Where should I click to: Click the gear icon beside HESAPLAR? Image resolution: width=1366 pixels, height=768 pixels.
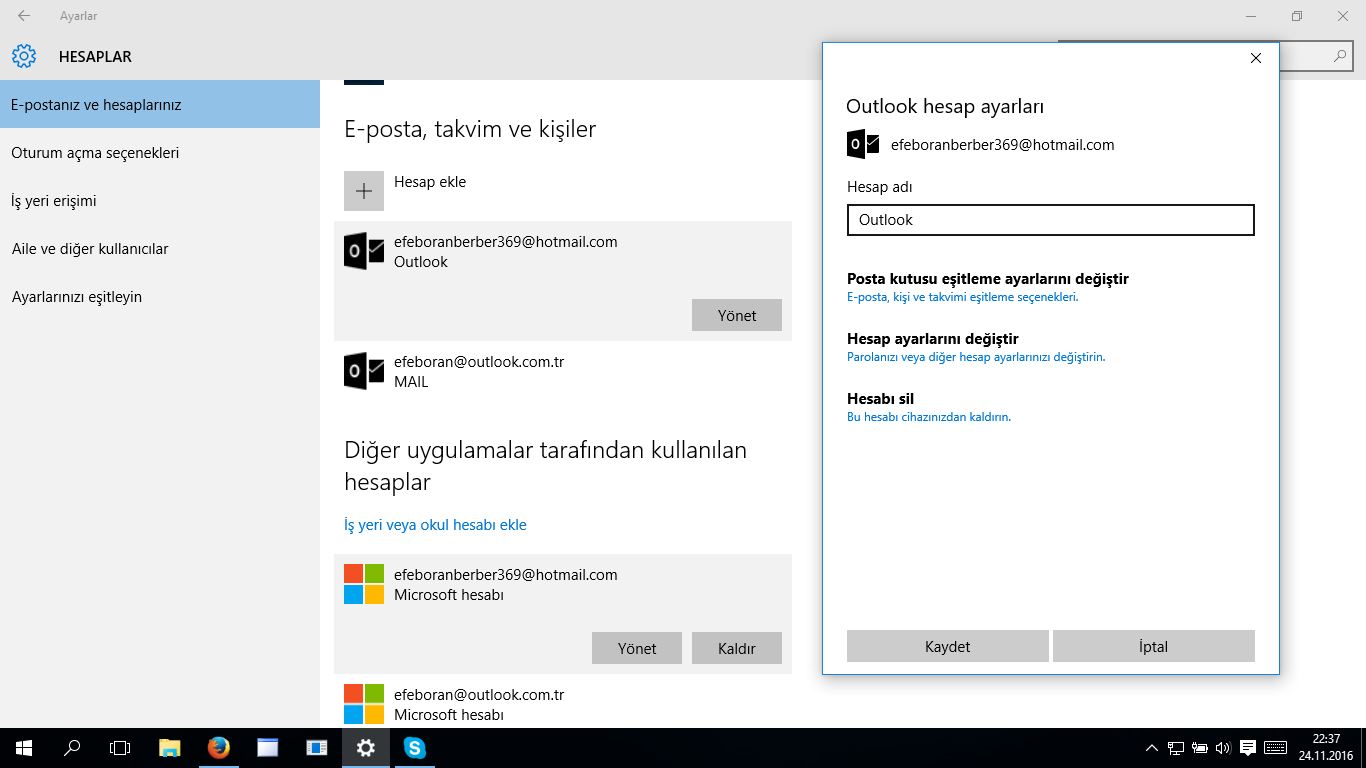tap(24, 56)
